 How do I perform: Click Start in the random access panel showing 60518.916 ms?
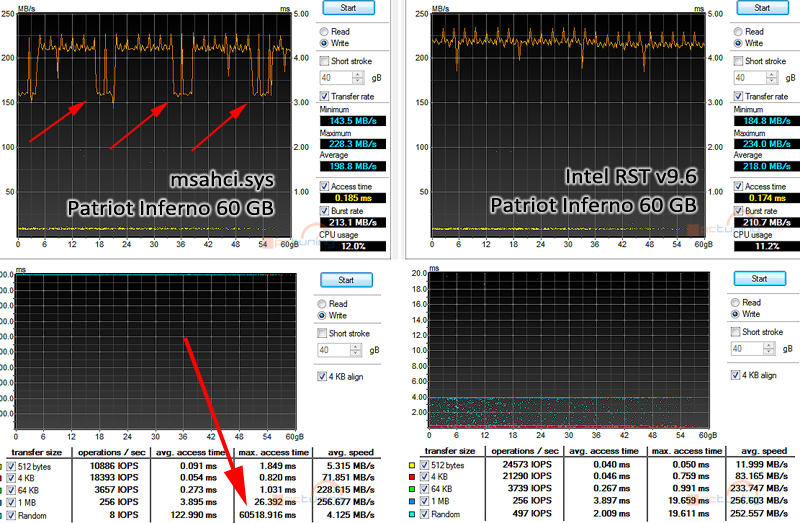(346, 280)
